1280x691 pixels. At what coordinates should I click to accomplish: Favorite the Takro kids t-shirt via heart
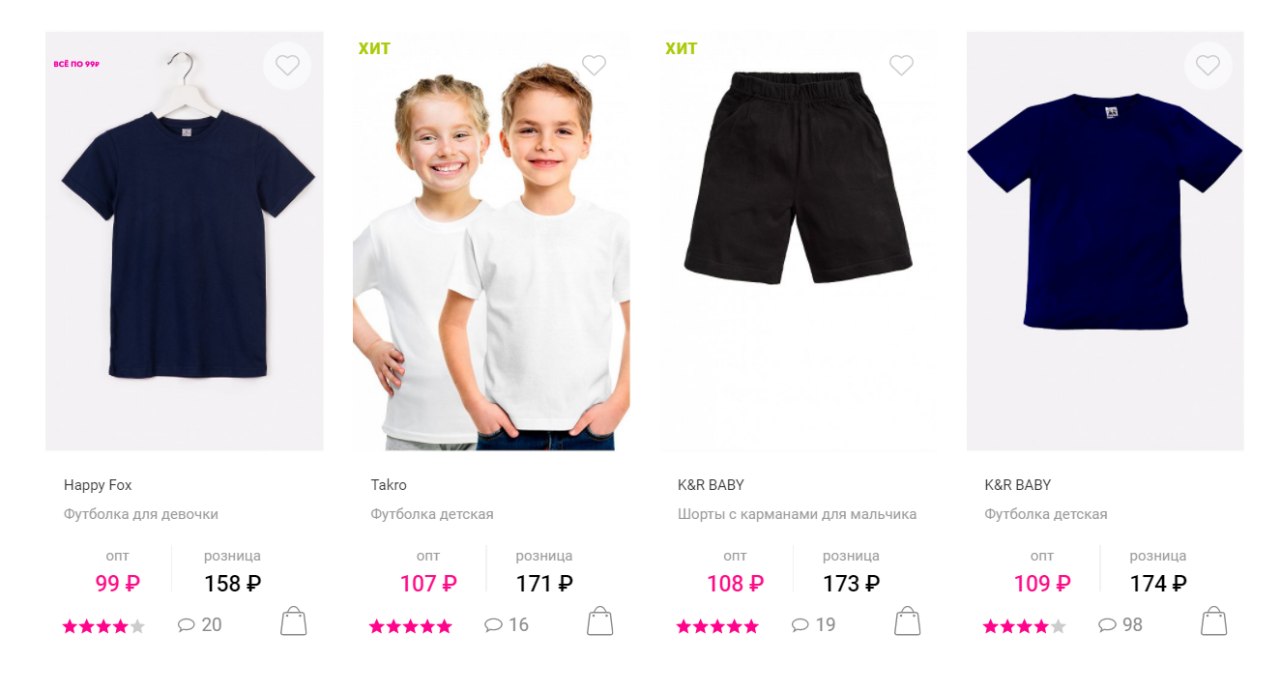coord(594,66)
